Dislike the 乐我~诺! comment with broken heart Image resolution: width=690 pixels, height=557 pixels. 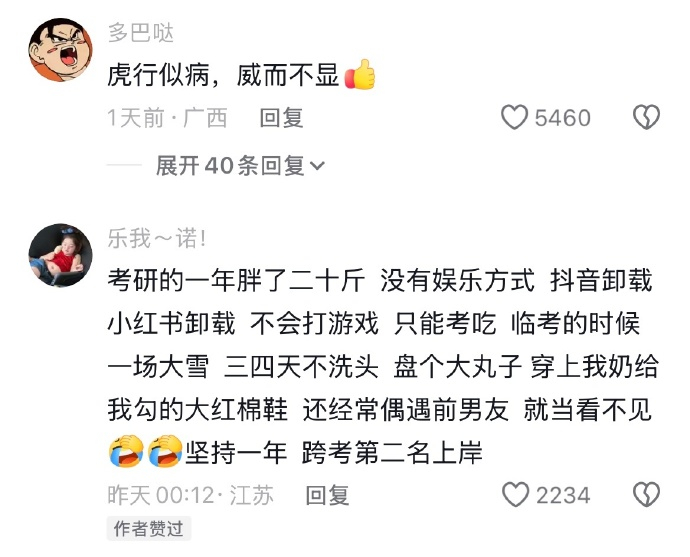tap(646, 494)
